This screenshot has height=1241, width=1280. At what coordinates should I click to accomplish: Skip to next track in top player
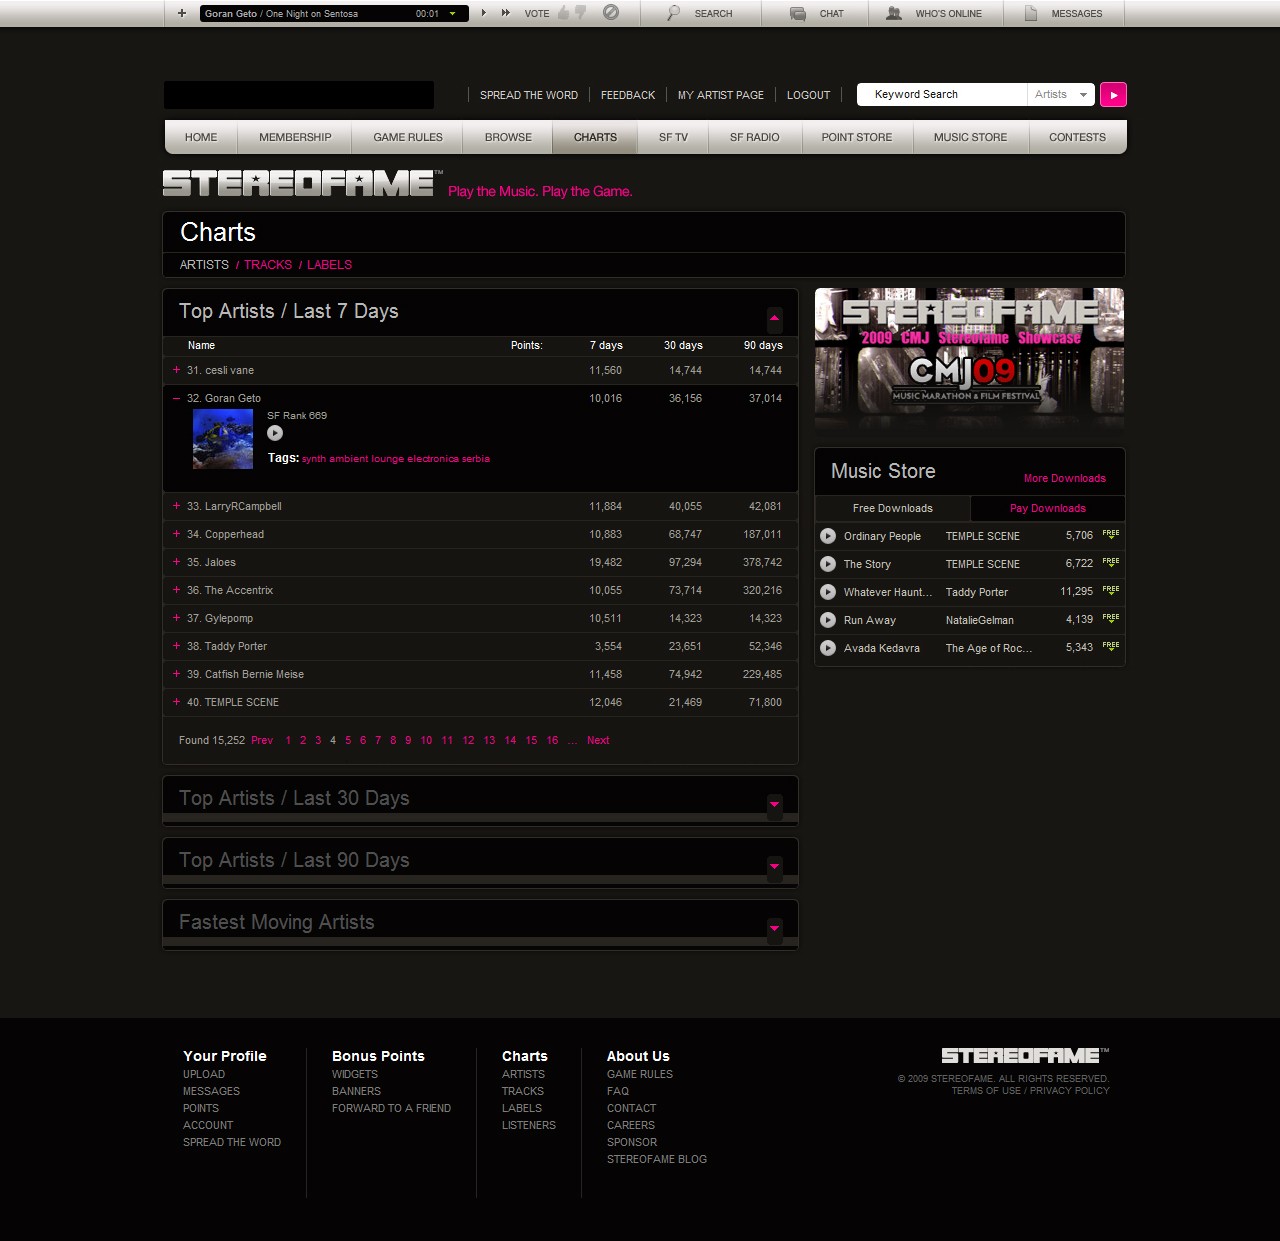506,13
